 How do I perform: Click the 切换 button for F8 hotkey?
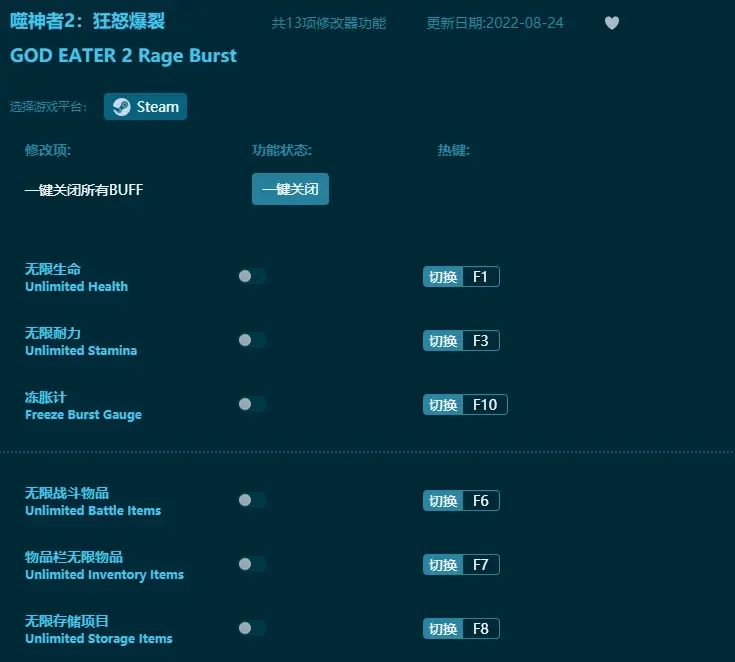[443, 629]
